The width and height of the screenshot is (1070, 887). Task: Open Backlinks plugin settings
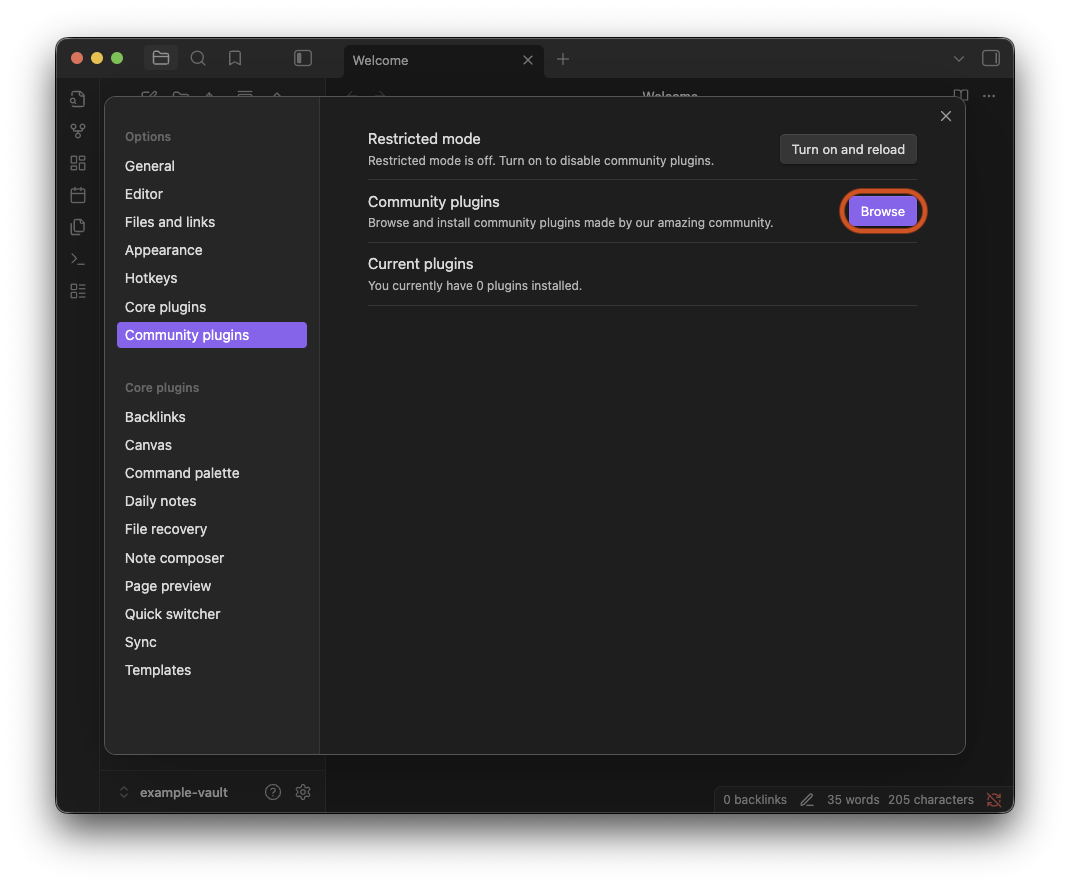[212, 417]
